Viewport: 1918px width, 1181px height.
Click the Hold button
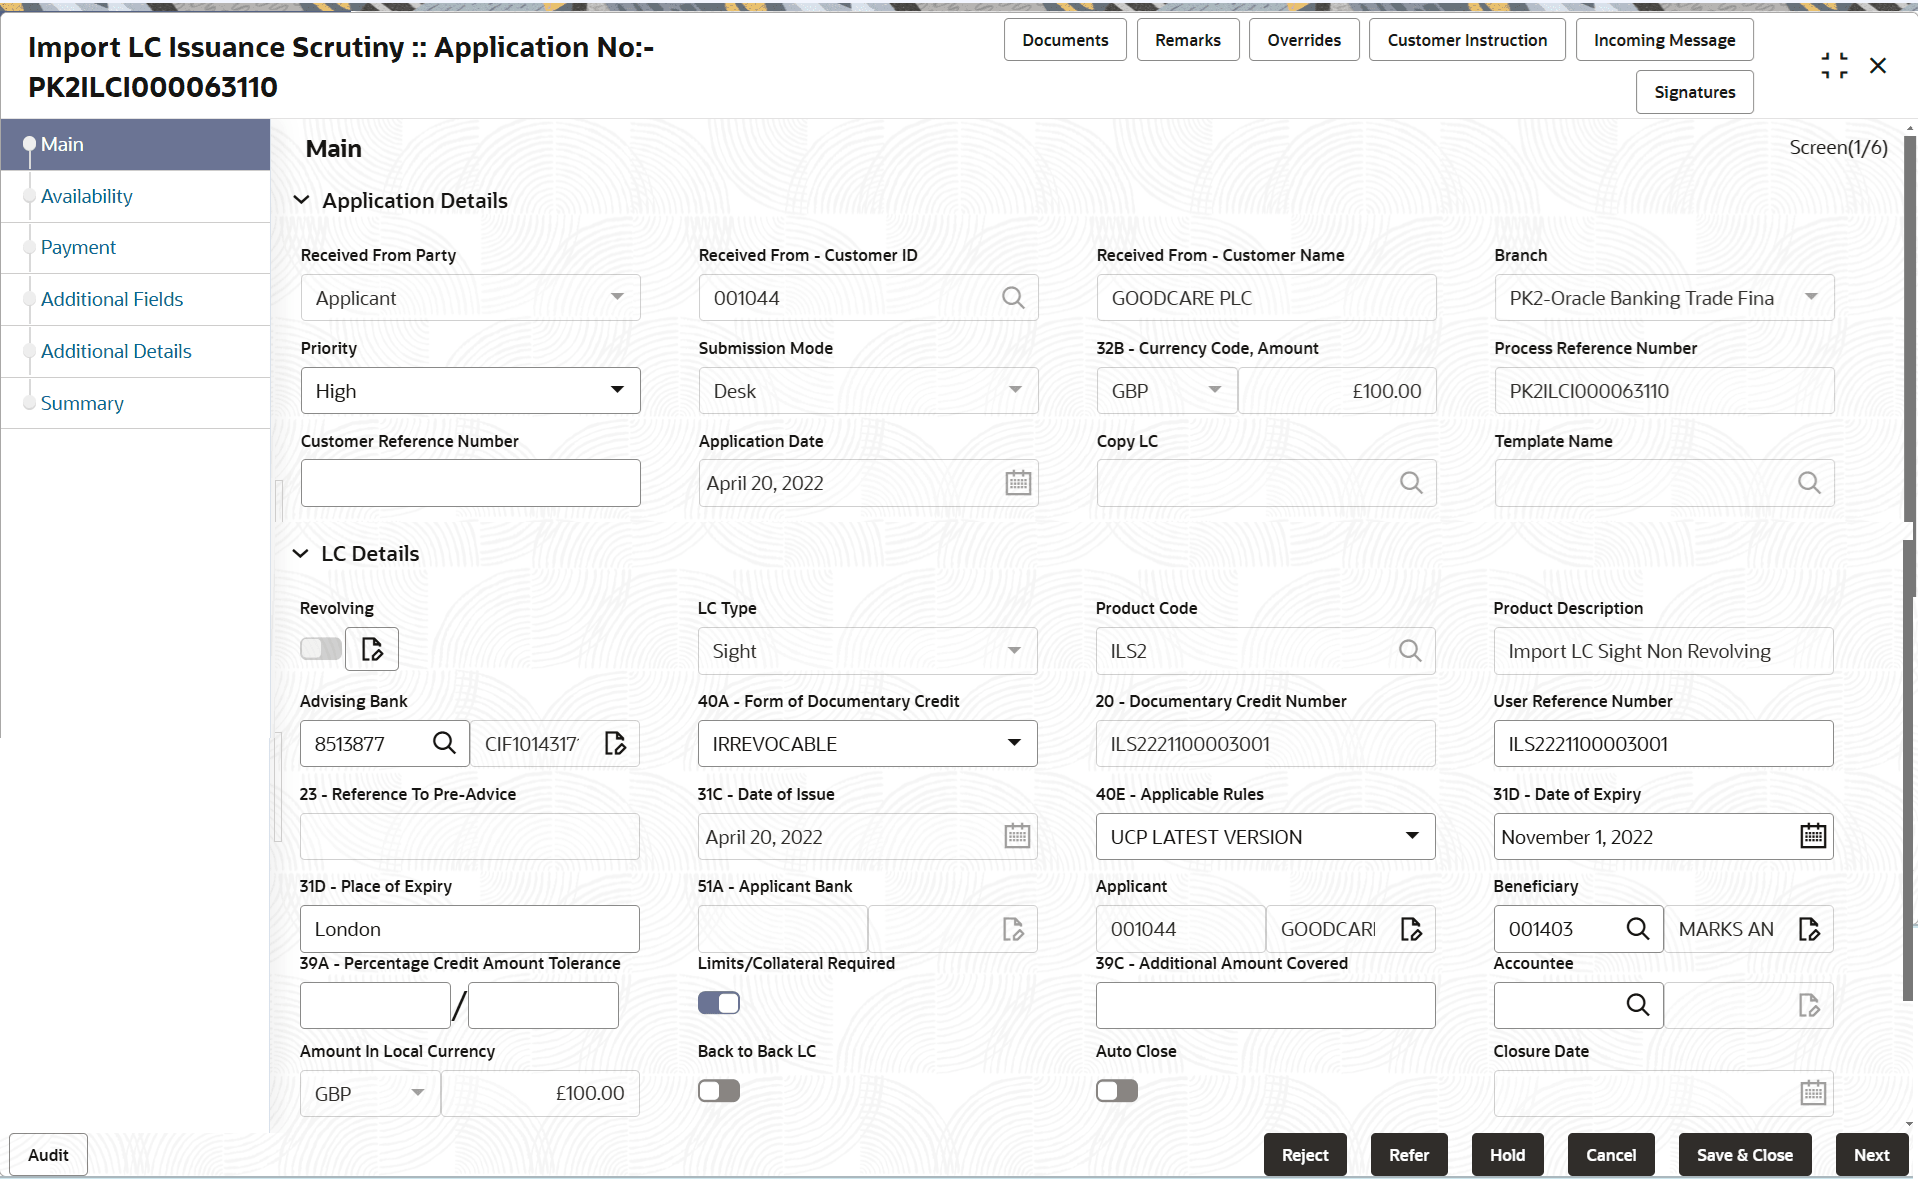(1507, 1154)
